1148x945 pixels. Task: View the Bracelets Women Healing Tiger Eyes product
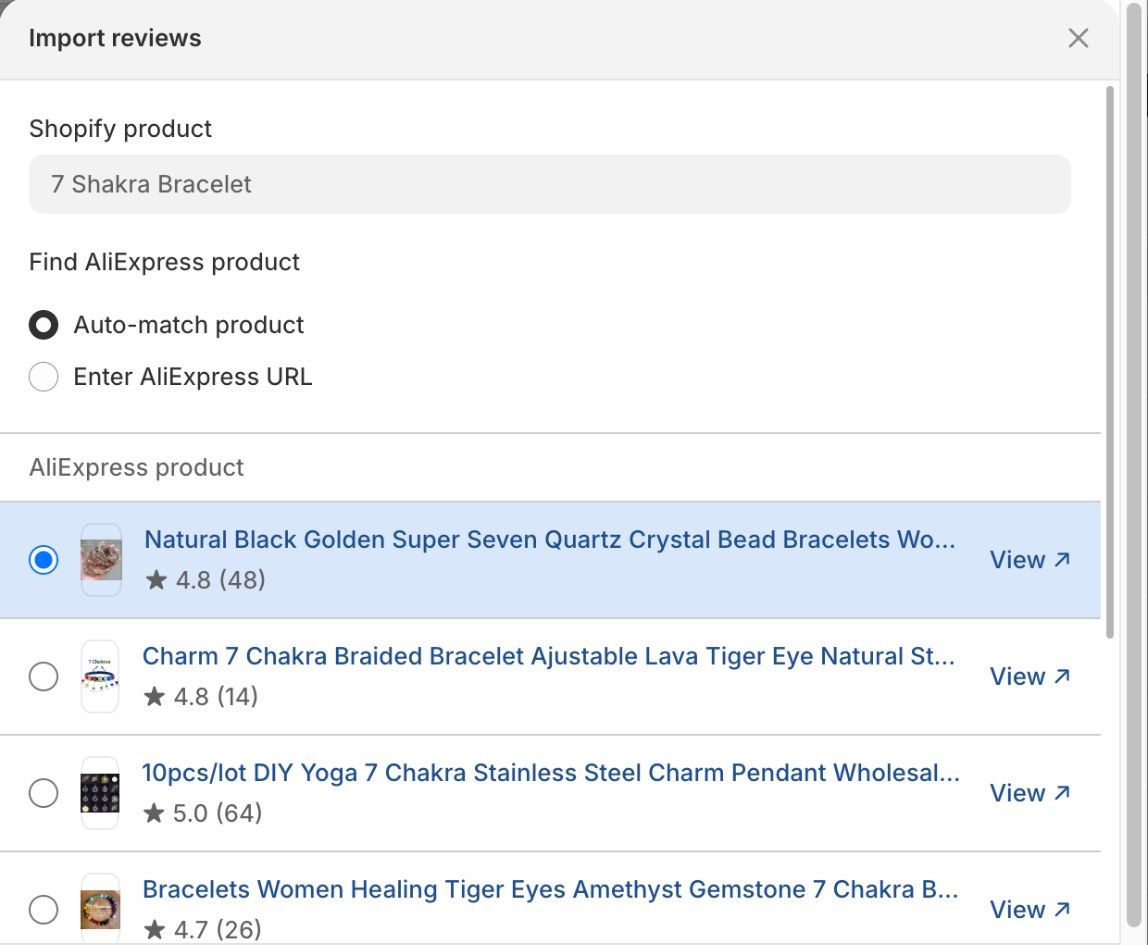coord(1030,909)
